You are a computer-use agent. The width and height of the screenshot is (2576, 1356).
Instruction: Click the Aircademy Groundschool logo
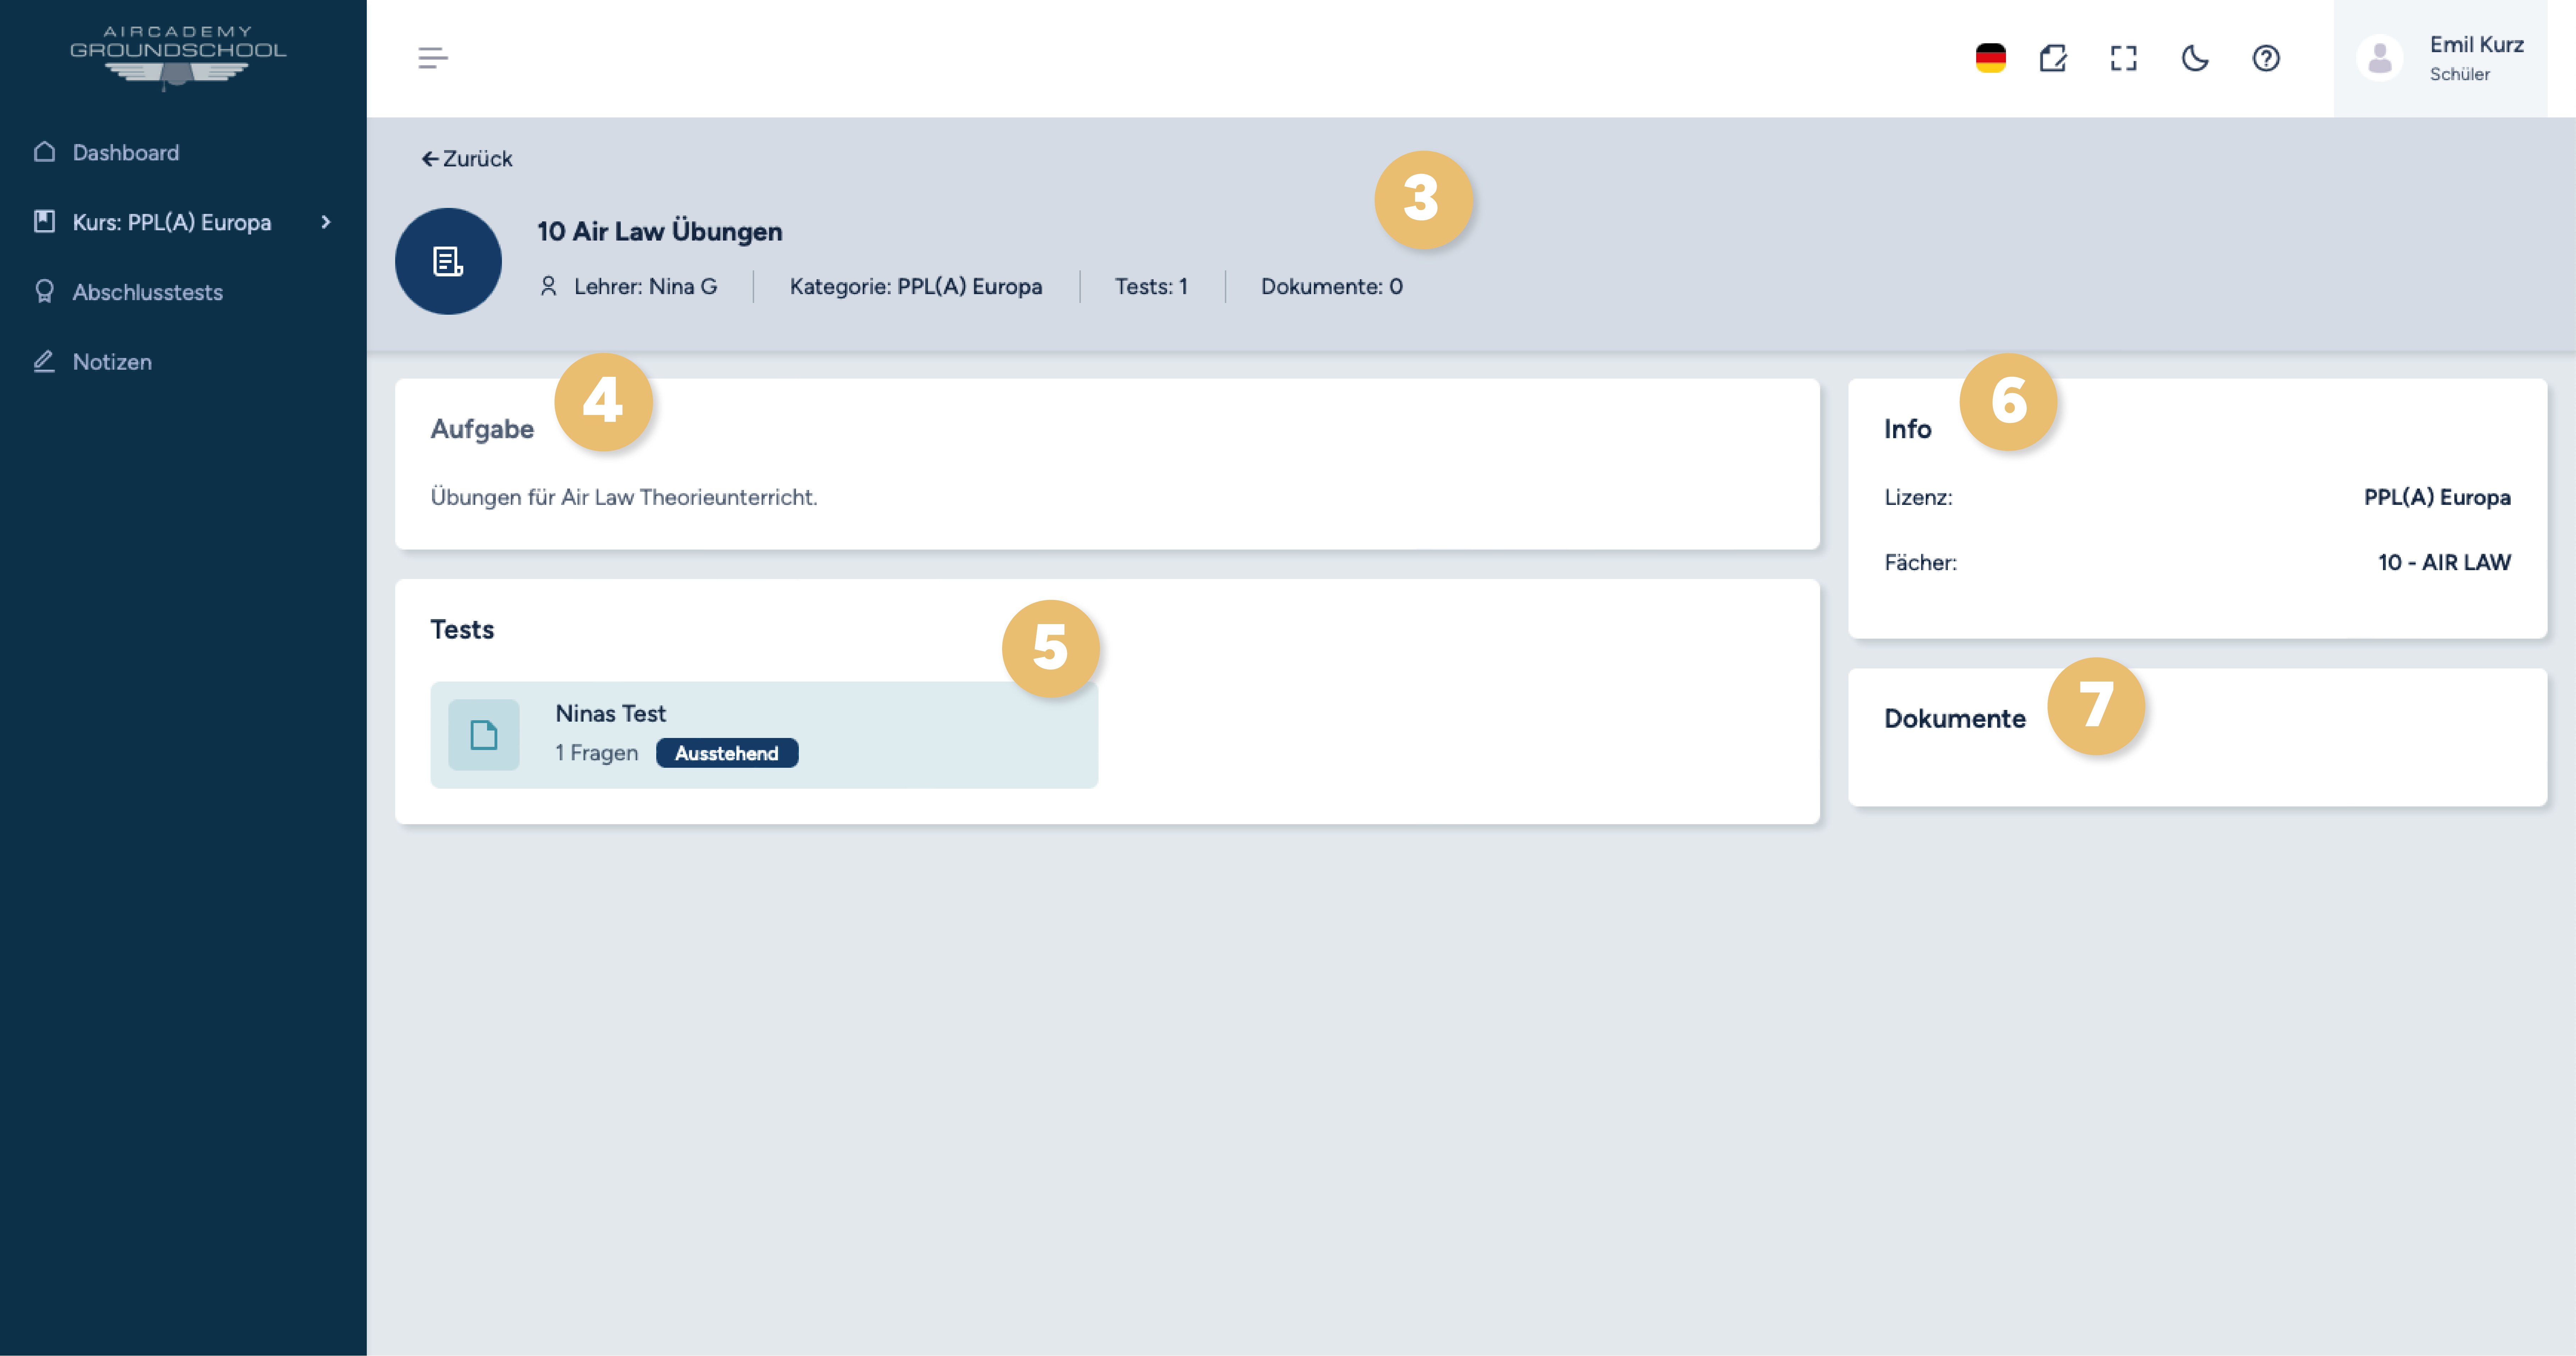click(178, 58)
